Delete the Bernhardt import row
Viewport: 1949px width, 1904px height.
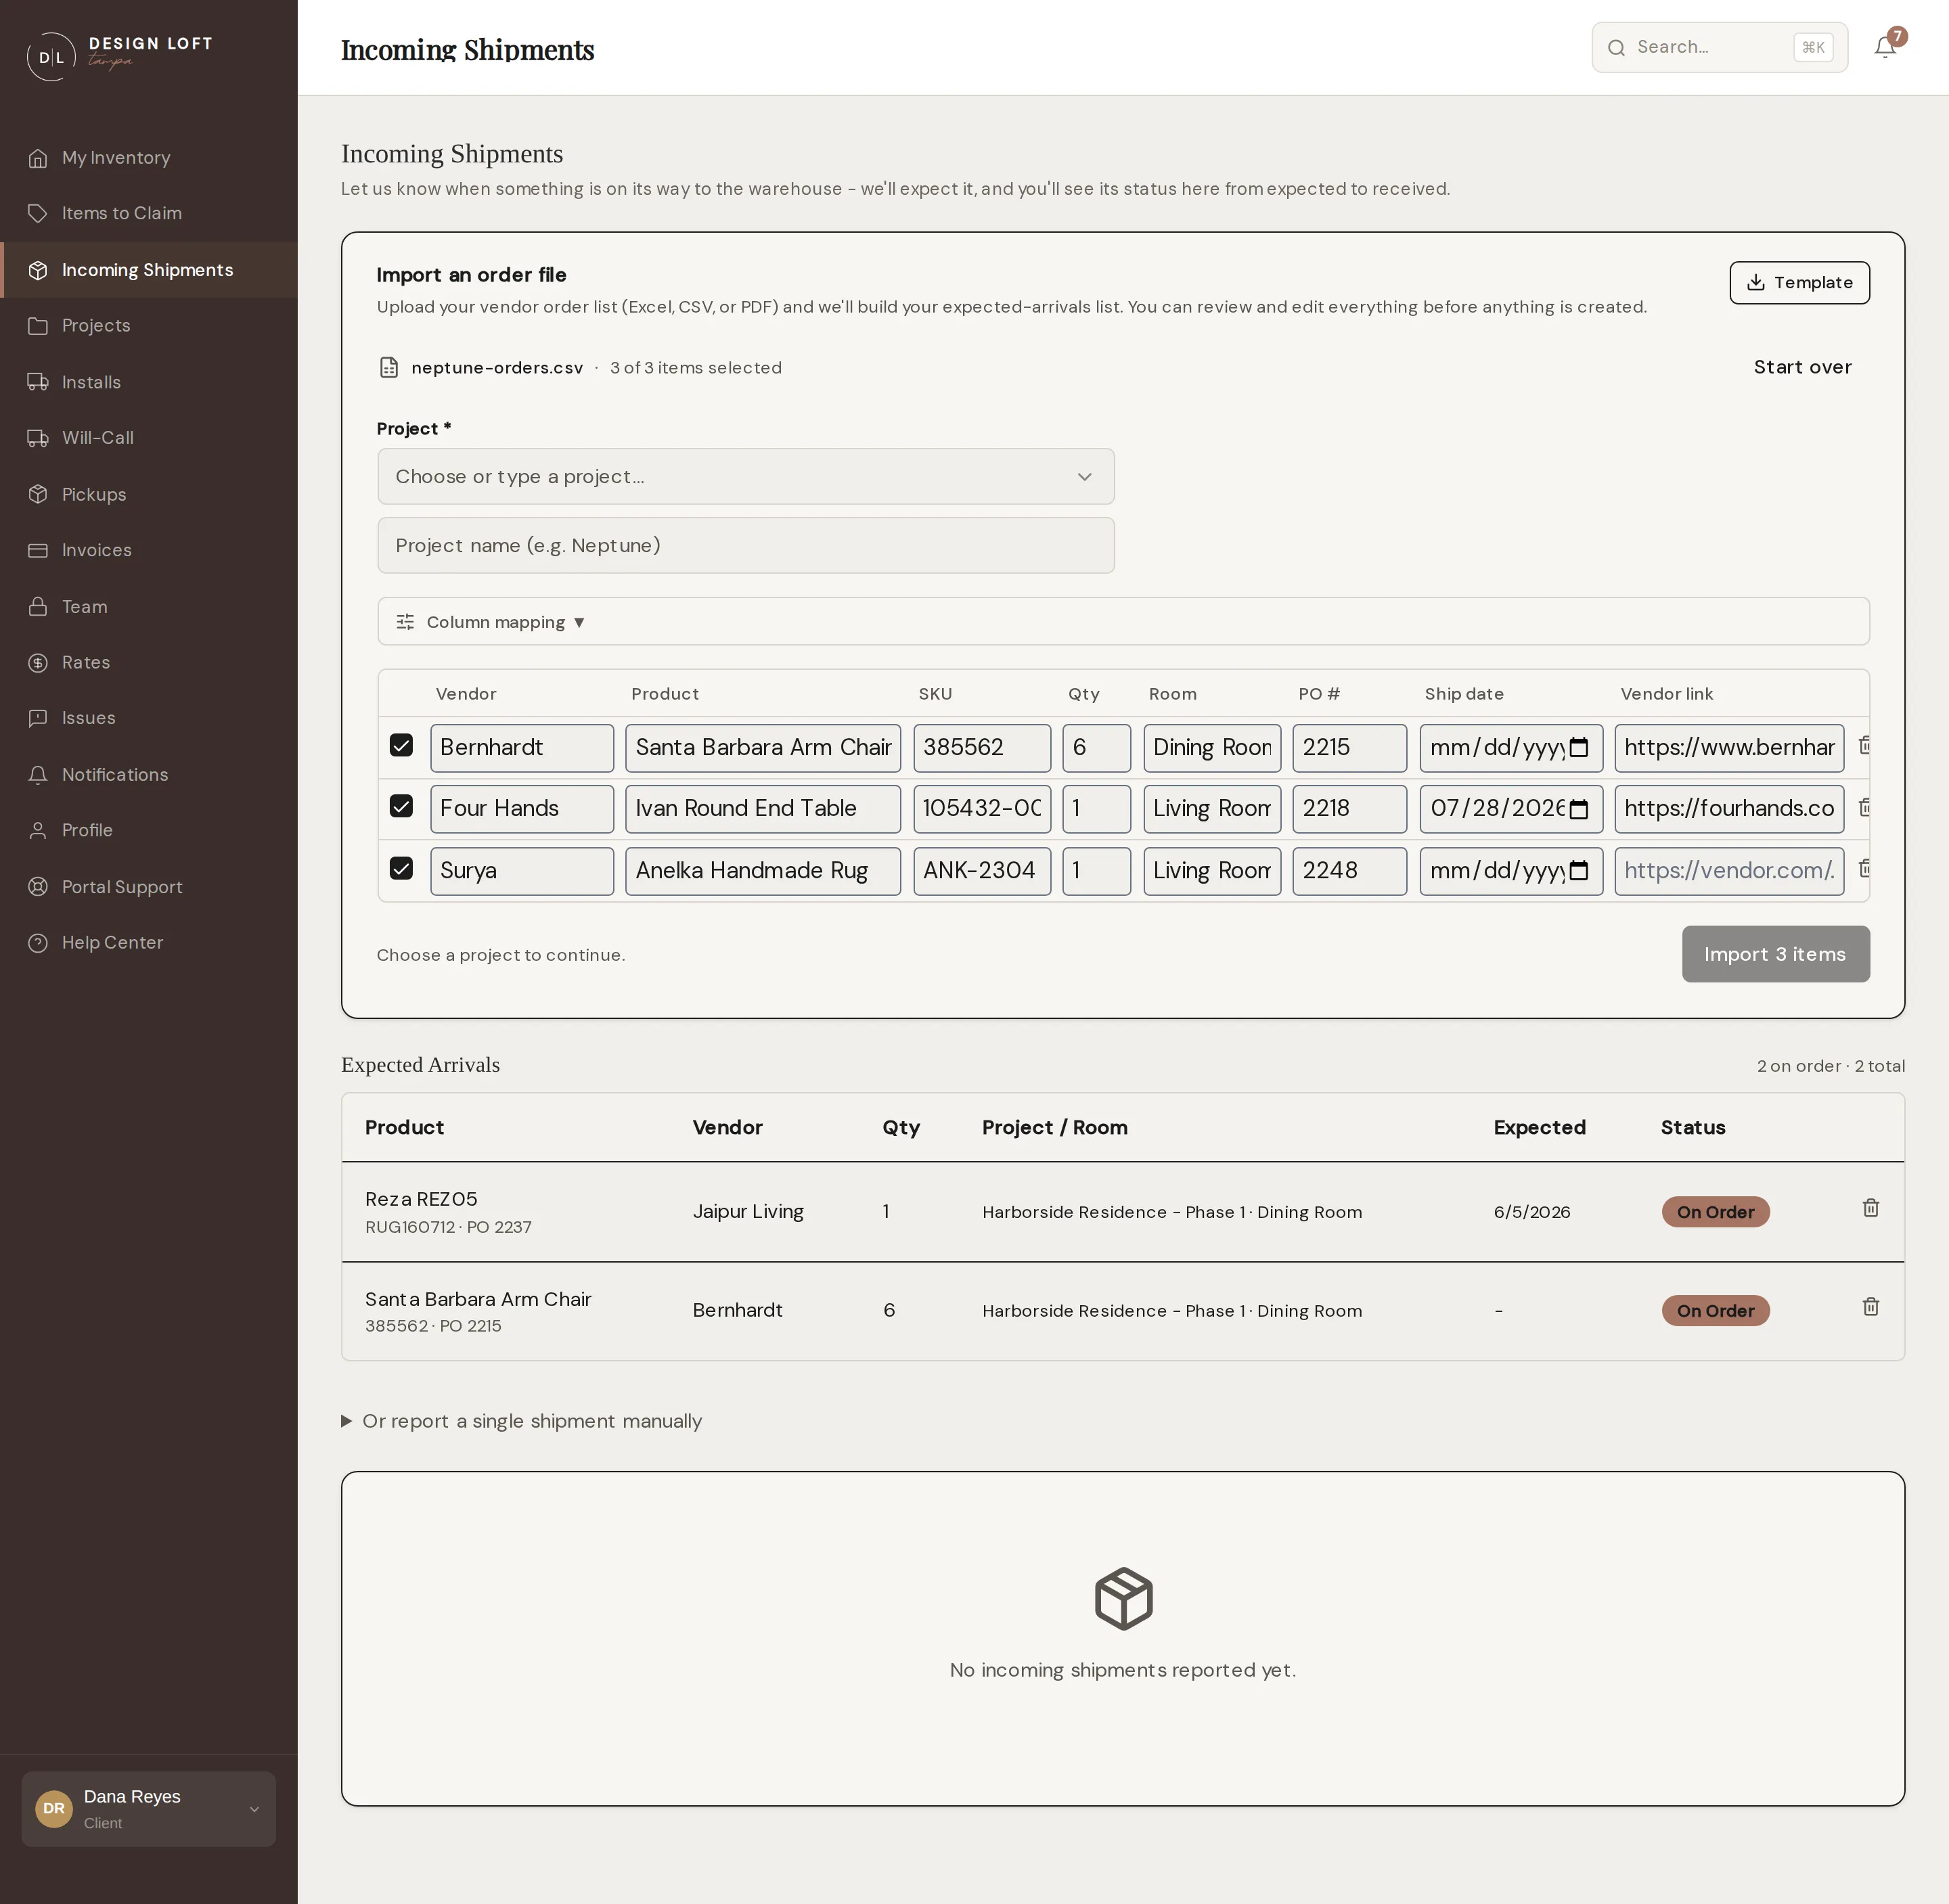[1864, 746]
